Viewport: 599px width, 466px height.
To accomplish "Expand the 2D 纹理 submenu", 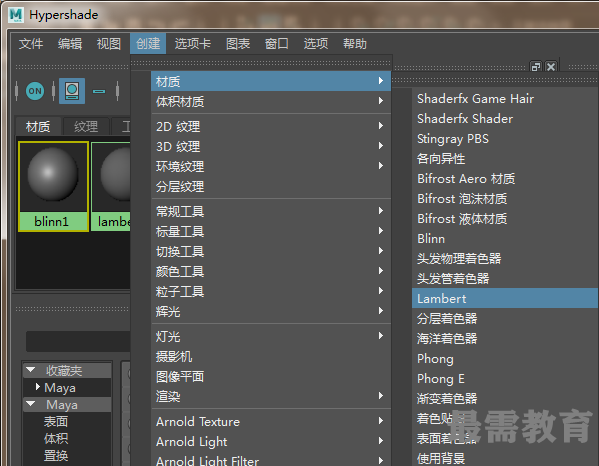I will pyautogui.click(x=271, y=126).
